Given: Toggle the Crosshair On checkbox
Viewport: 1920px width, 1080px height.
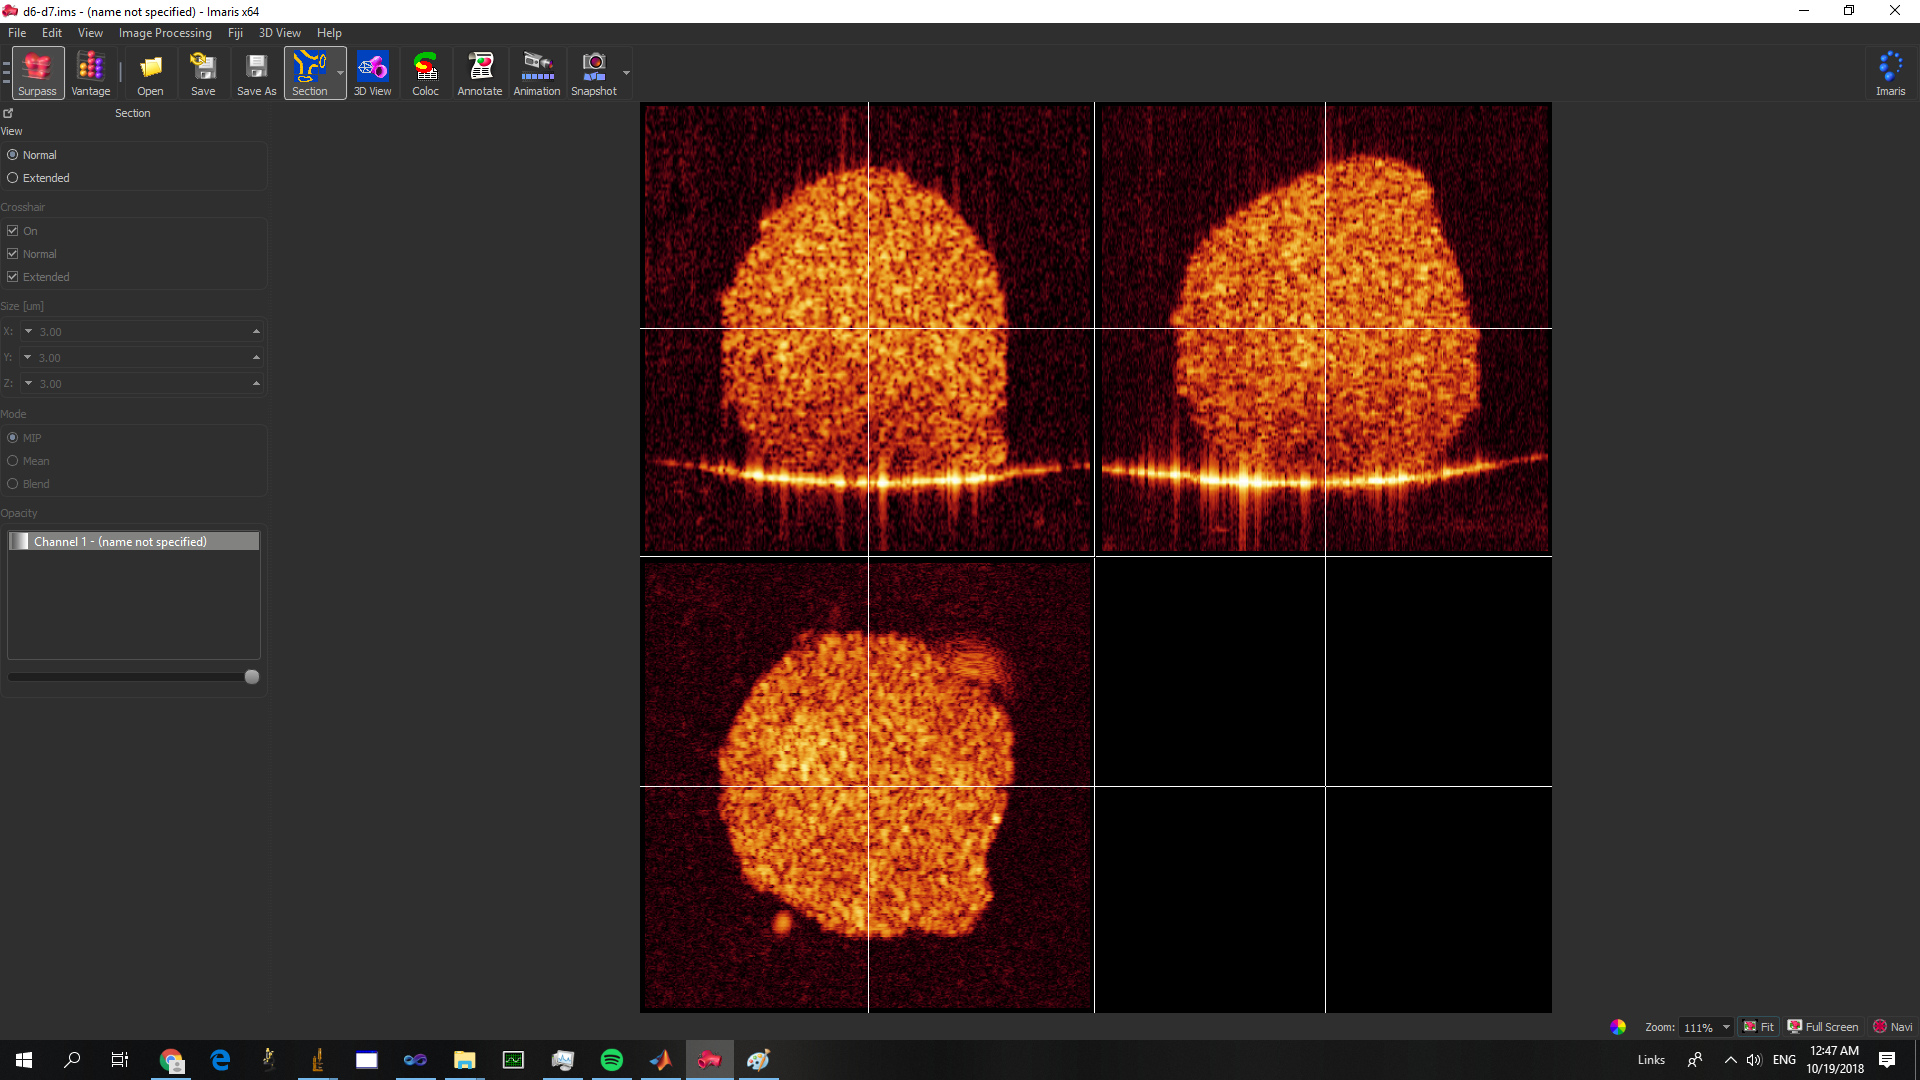Looking at the screenshot, I should (13, 231).
